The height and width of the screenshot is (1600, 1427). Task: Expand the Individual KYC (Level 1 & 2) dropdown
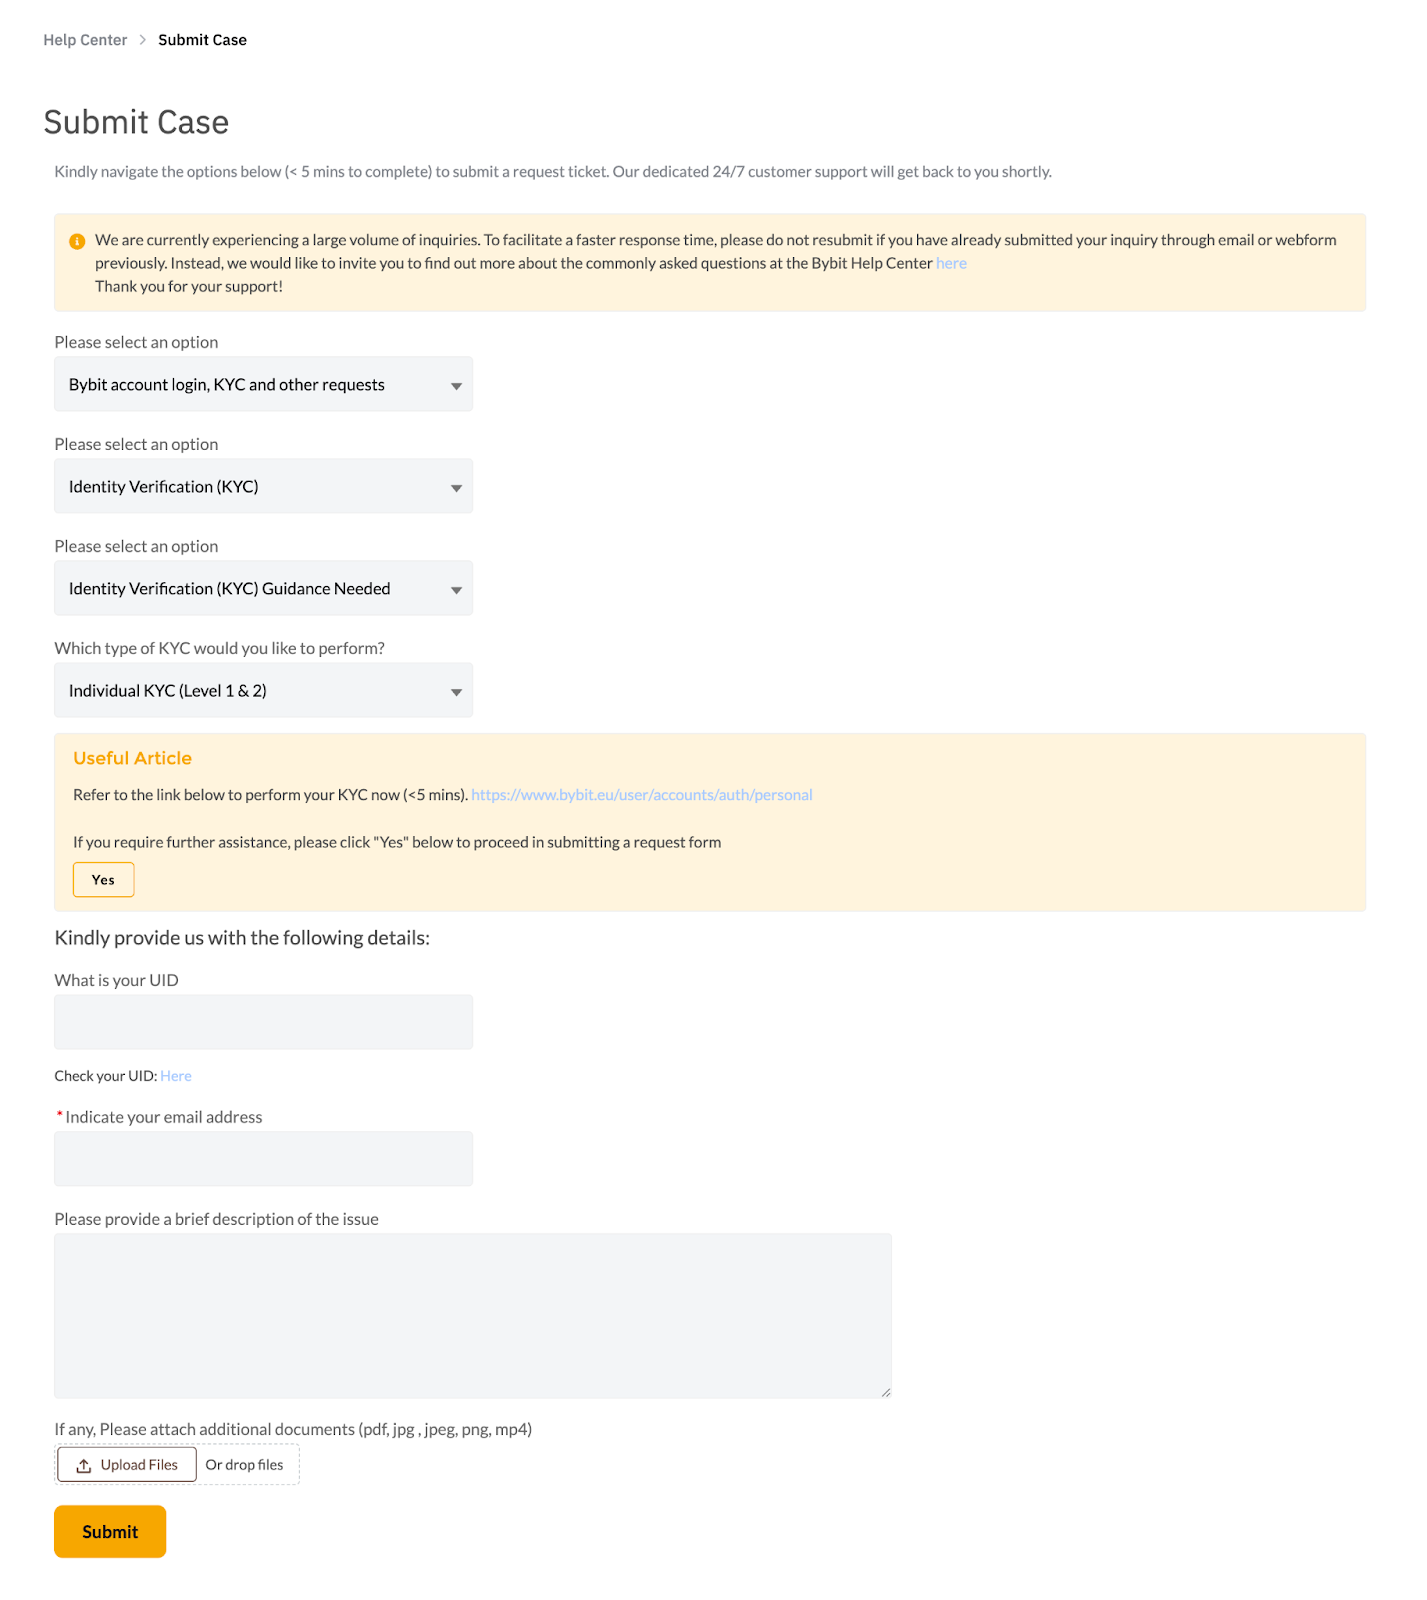(x=263, y=691)
